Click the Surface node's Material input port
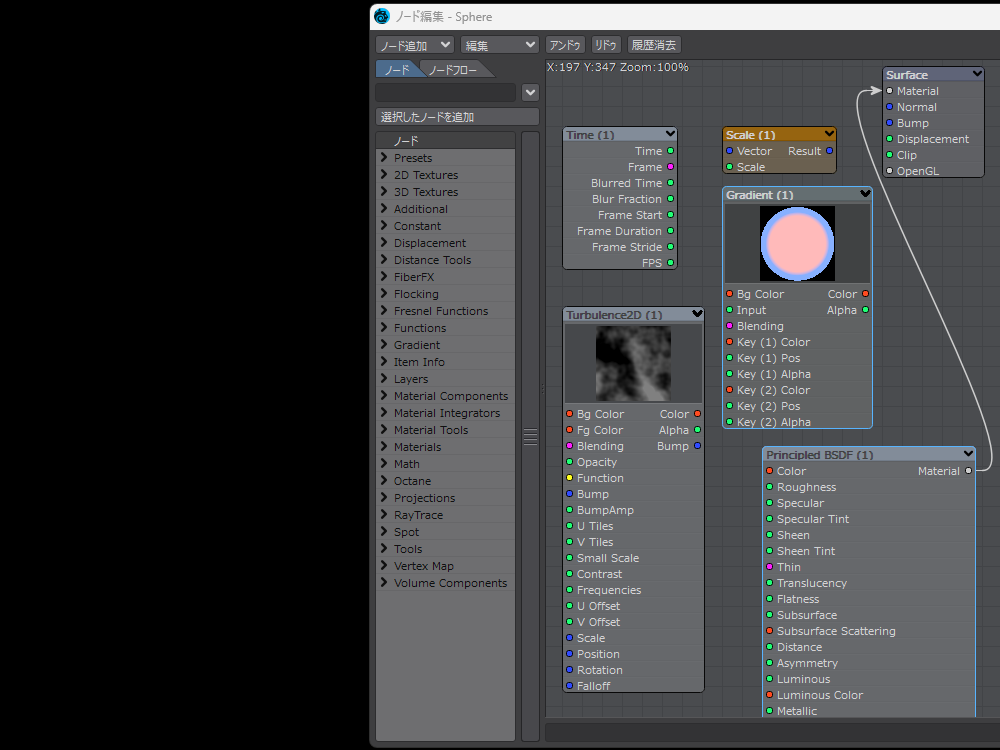 point(889,91)
